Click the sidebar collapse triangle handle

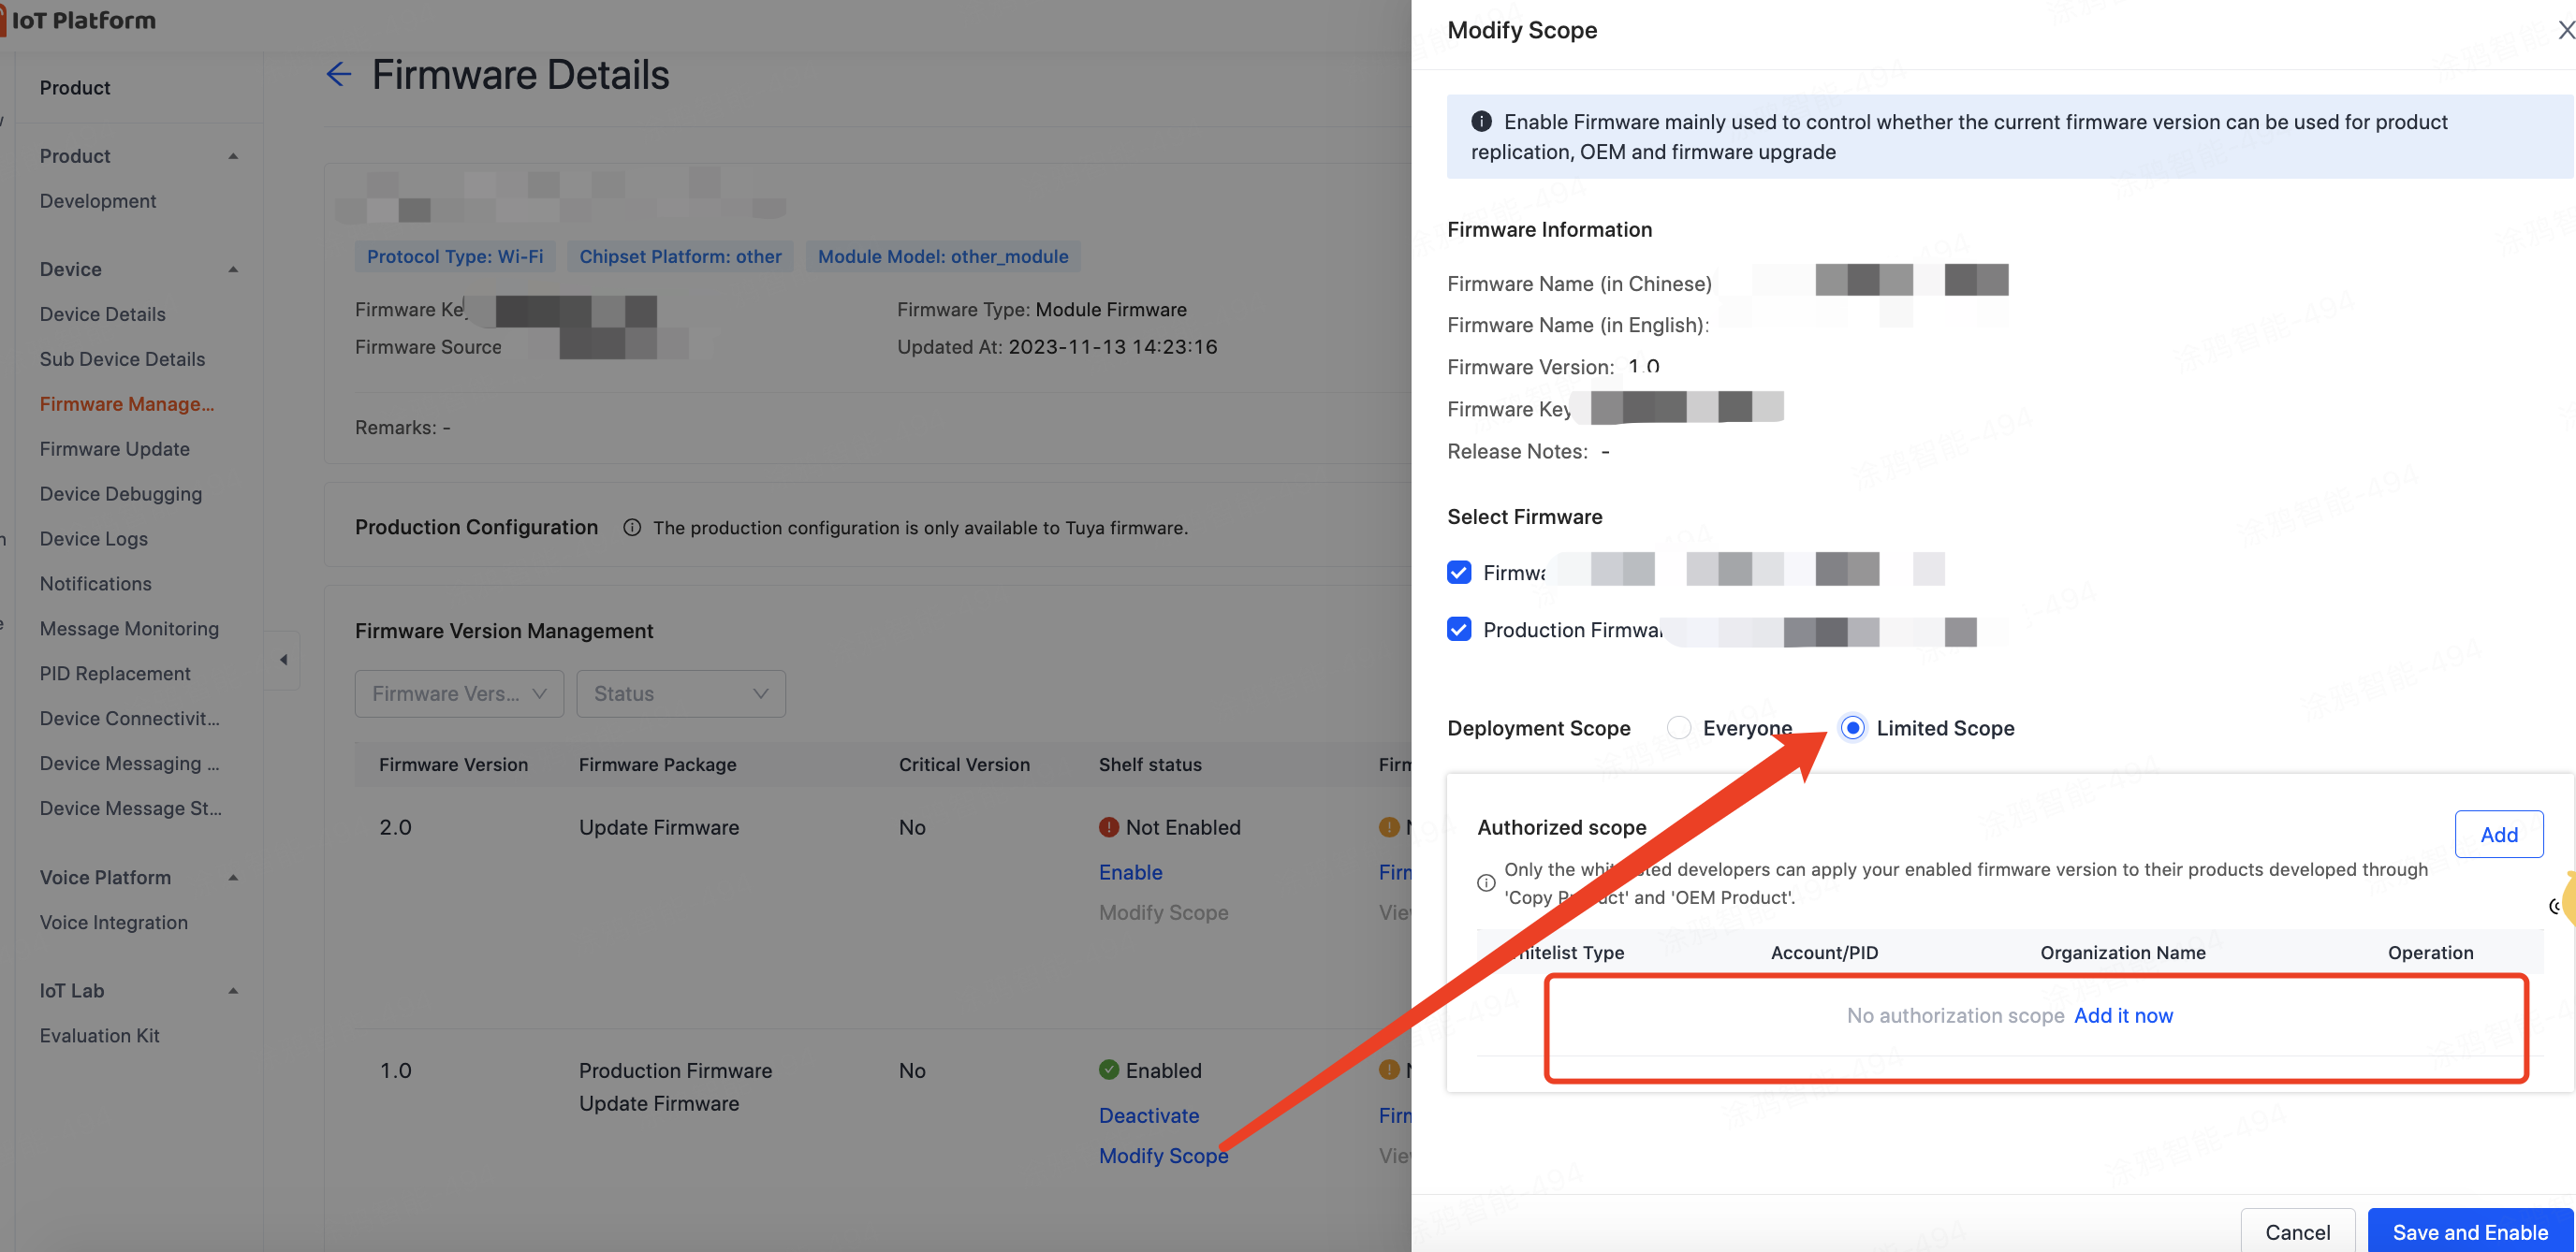283,660
